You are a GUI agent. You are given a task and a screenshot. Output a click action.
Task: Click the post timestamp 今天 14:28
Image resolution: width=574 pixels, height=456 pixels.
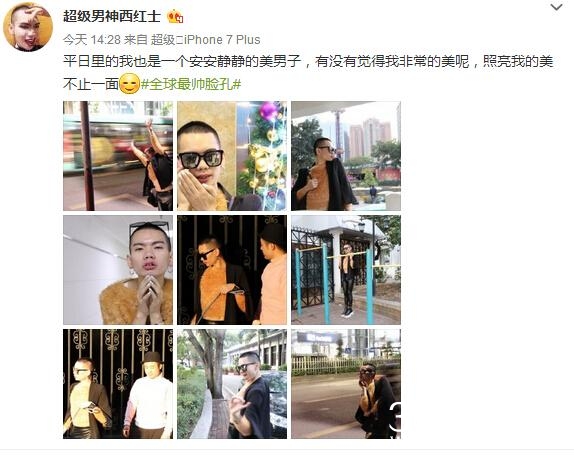click(x=92, y=40)
